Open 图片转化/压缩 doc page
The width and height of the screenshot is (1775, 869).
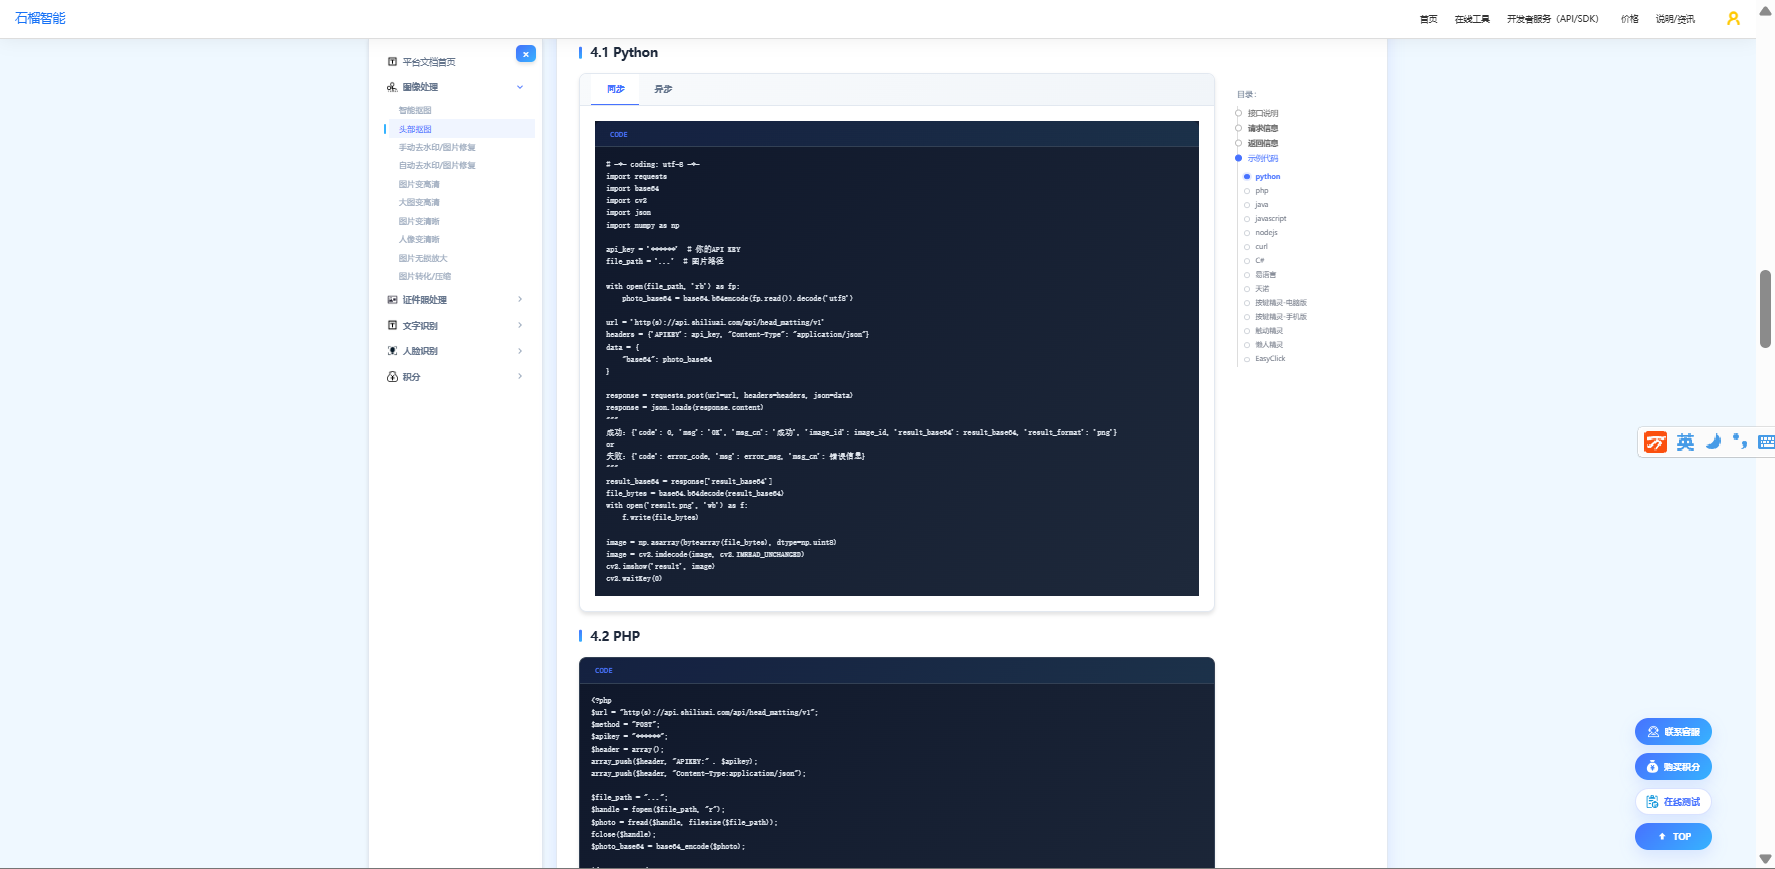click(x=425, y=276)
